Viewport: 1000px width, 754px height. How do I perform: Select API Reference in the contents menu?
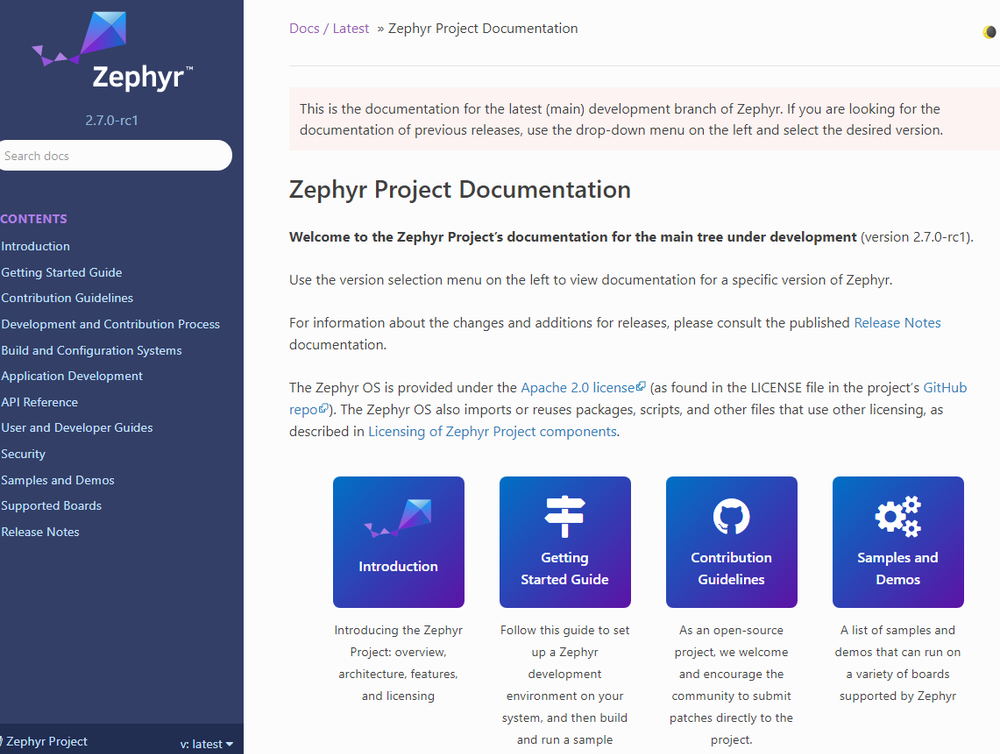tap(39, 401)
